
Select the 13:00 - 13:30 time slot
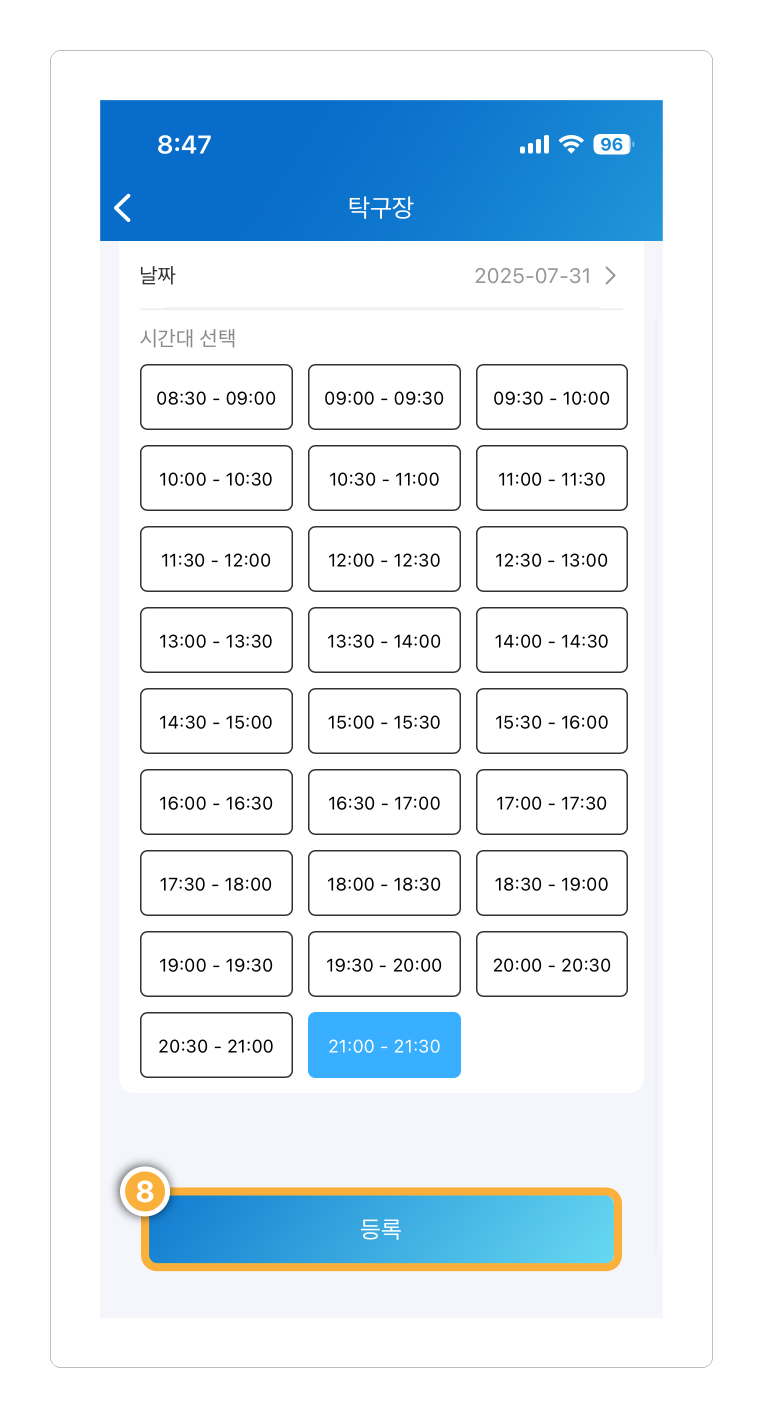[216, 640]
